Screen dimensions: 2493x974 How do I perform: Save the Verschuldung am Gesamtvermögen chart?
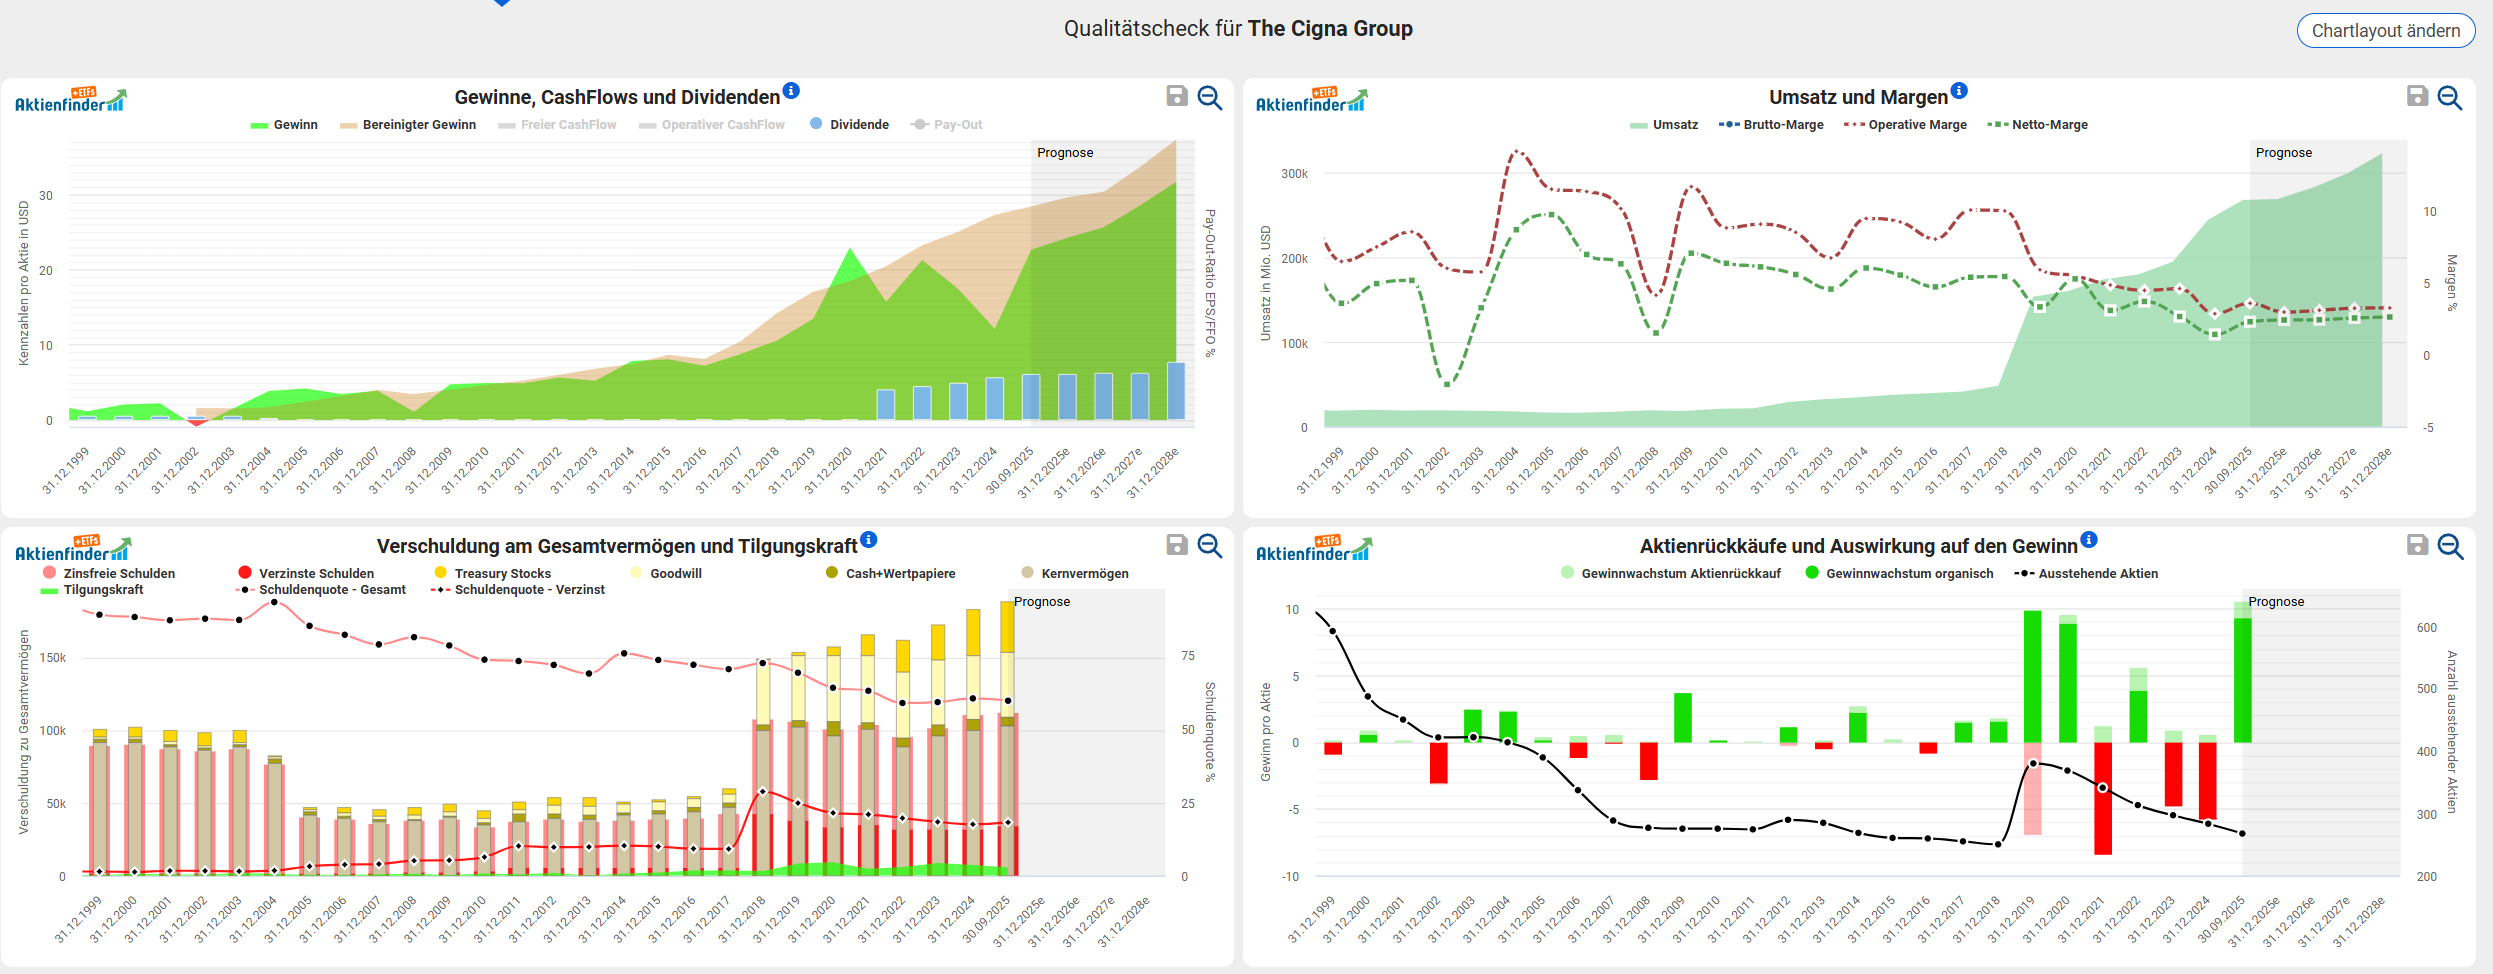pos(1177,545)
